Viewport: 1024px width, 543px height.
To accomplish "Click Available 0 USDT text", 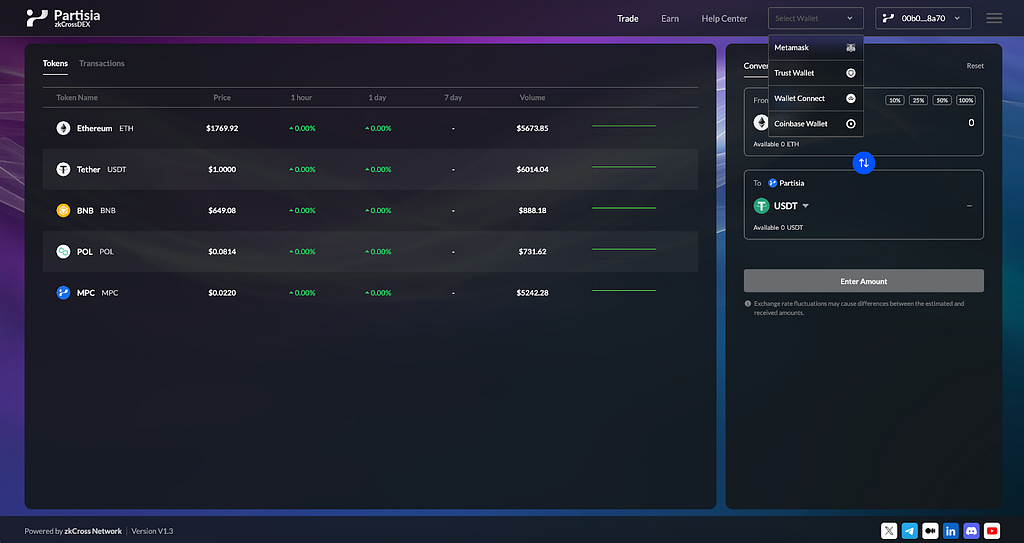I will (x=778, y=227).
